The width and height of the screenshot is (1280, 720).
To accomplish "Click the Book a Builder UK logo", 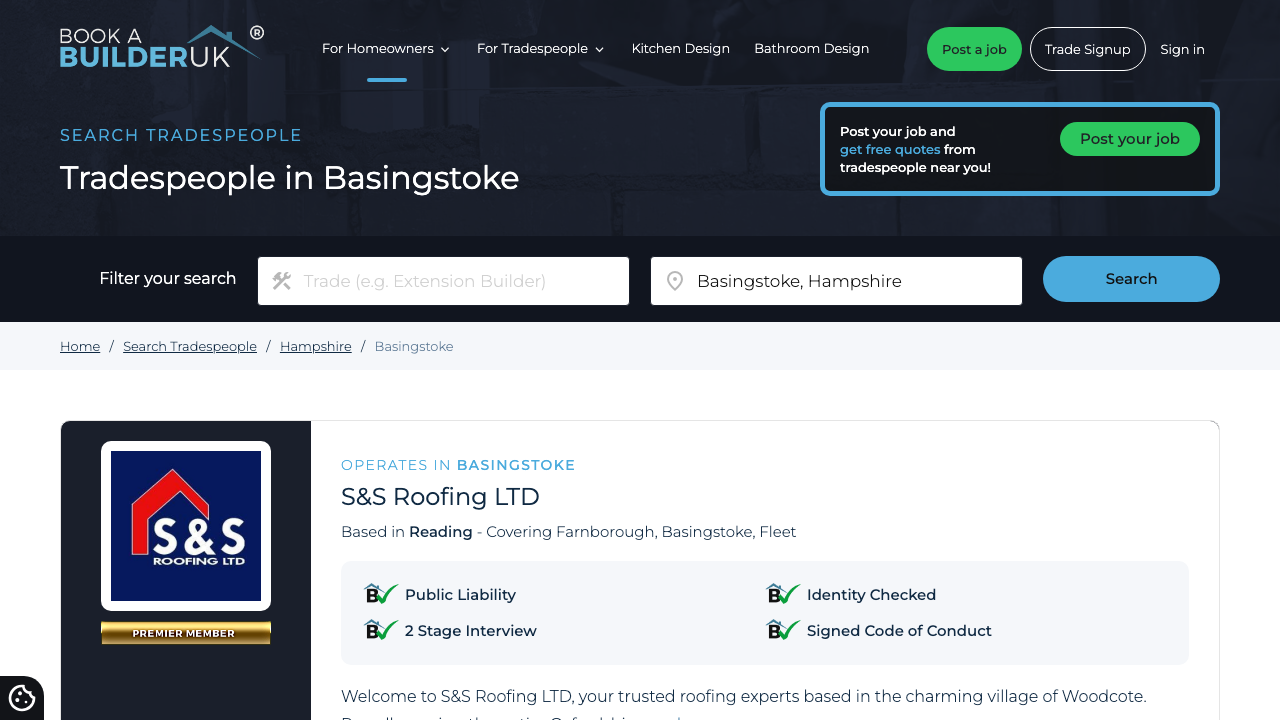I will (x=160, y=47).
